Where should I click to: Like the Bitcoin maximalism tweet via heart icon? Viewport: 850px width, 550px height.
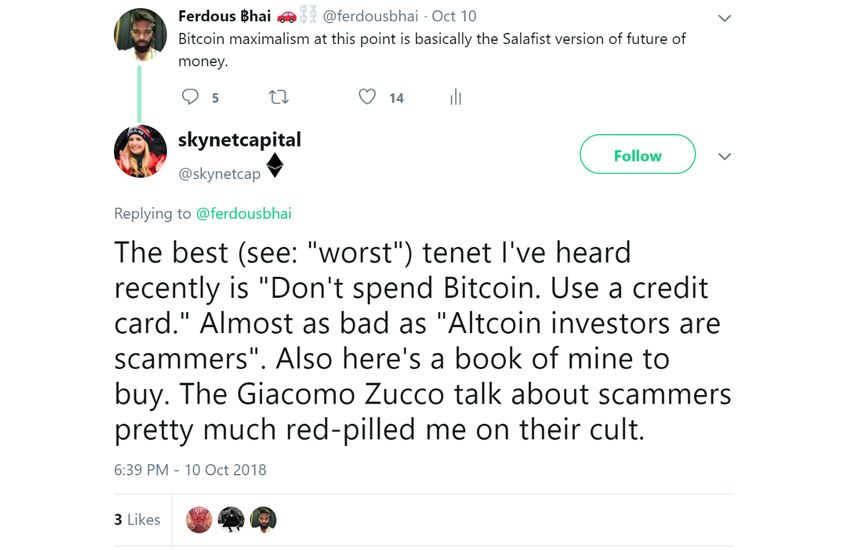367,97
